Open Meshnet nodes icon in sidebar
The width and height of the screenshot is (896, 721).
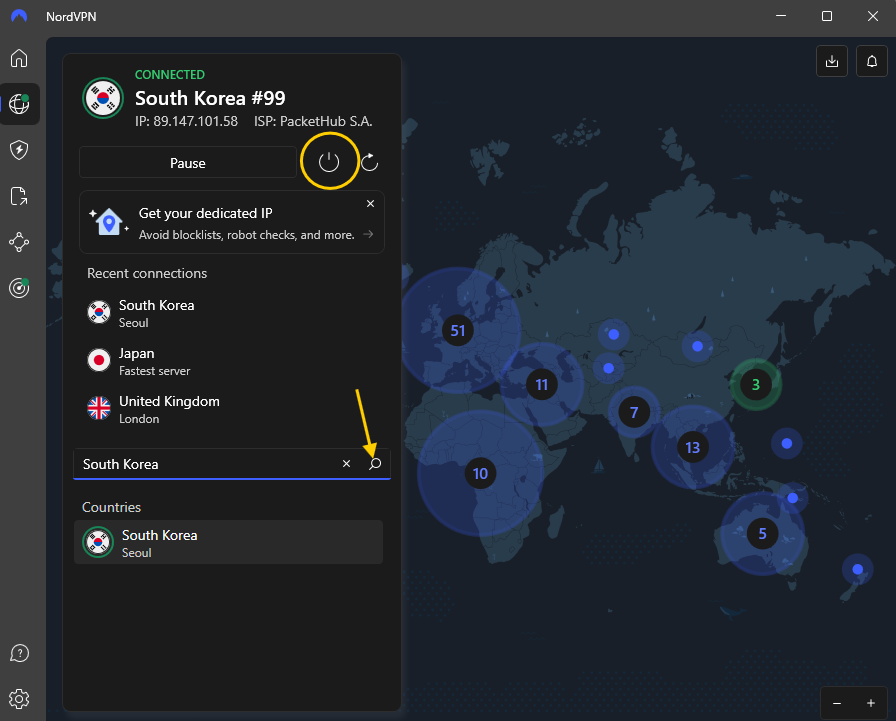19,242
